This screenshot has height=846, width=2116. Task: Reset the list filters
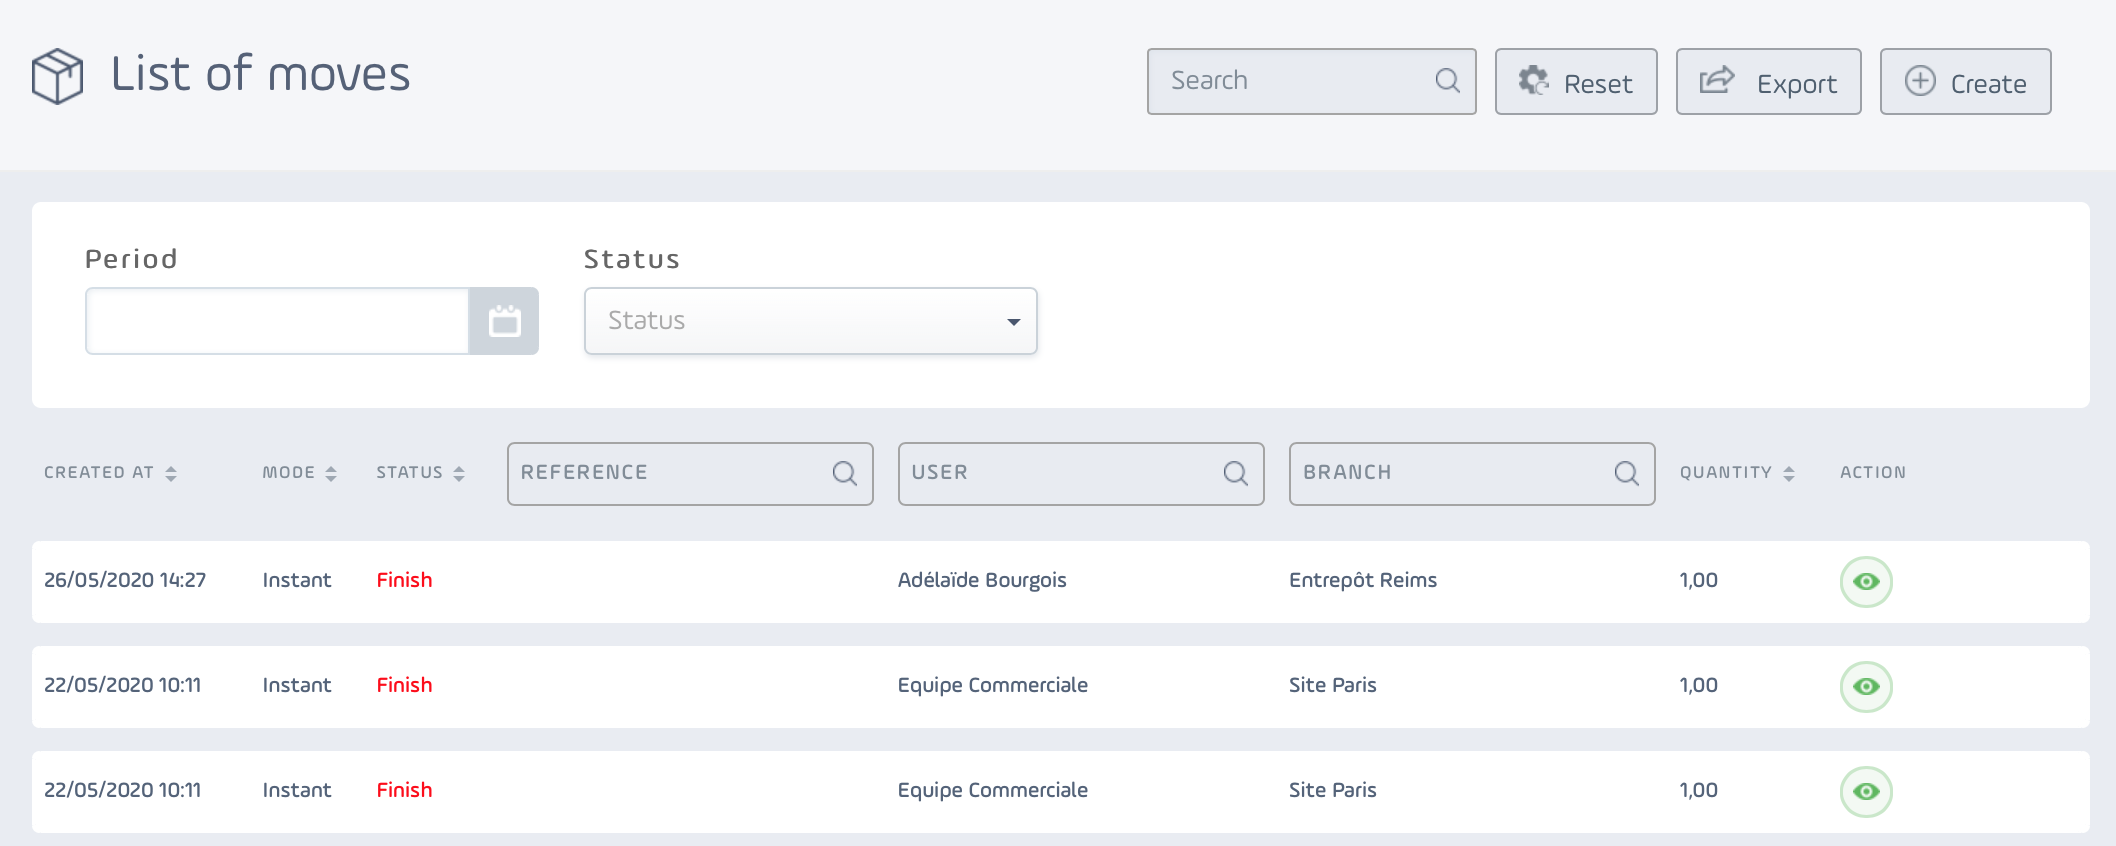coord(1576,82)
